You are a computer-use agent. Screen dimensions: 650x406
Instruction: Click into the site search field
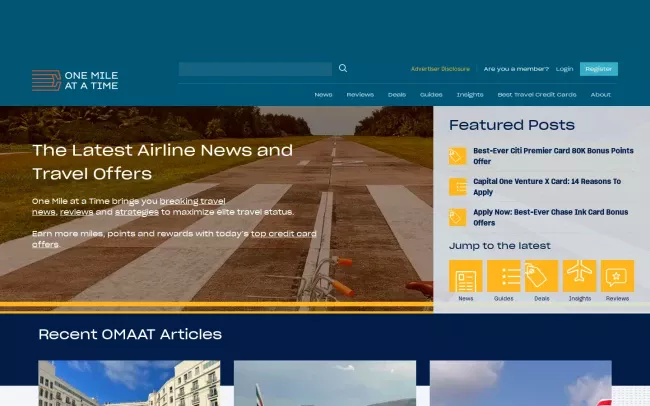coord(255,69)
